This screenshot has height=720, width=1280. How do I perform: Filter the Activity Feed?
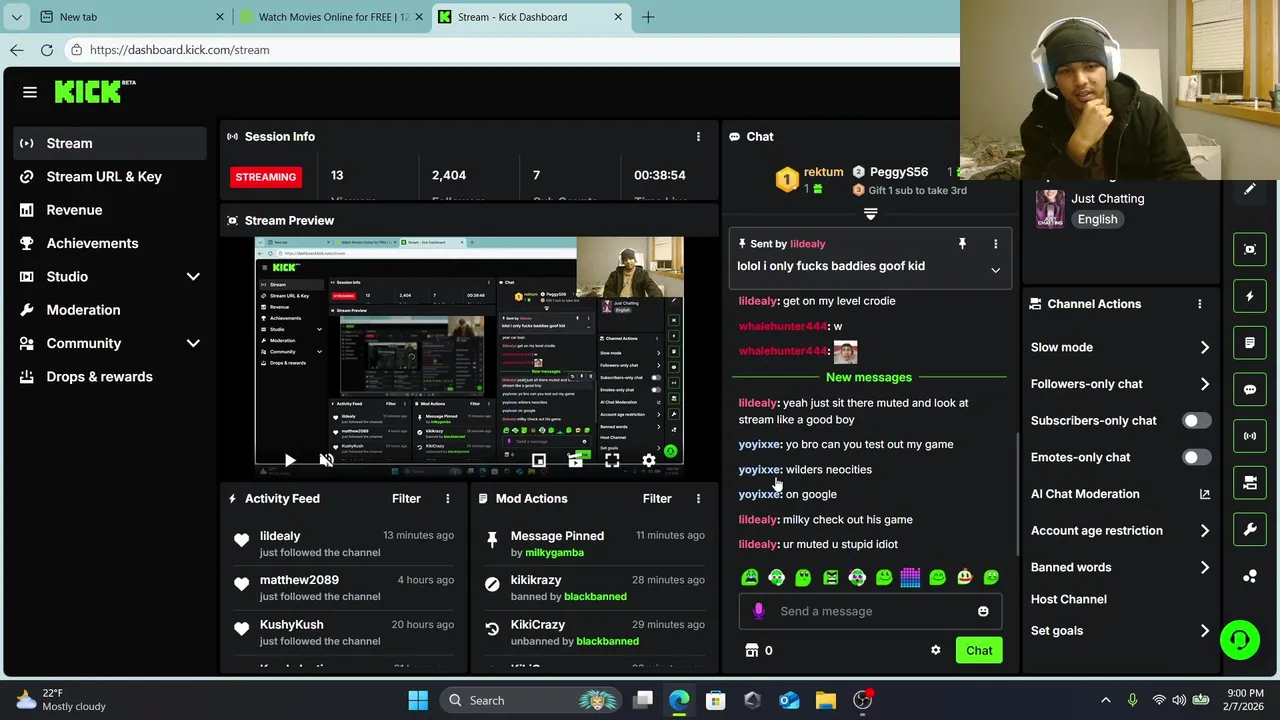pyautogui.click(x=406, y=498)
